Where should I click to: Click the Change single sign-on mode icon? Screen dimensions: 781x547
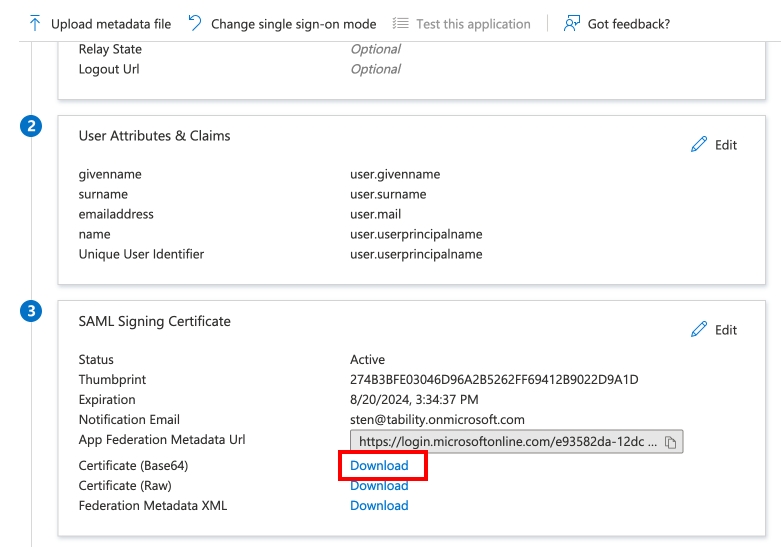pos(195,23)
